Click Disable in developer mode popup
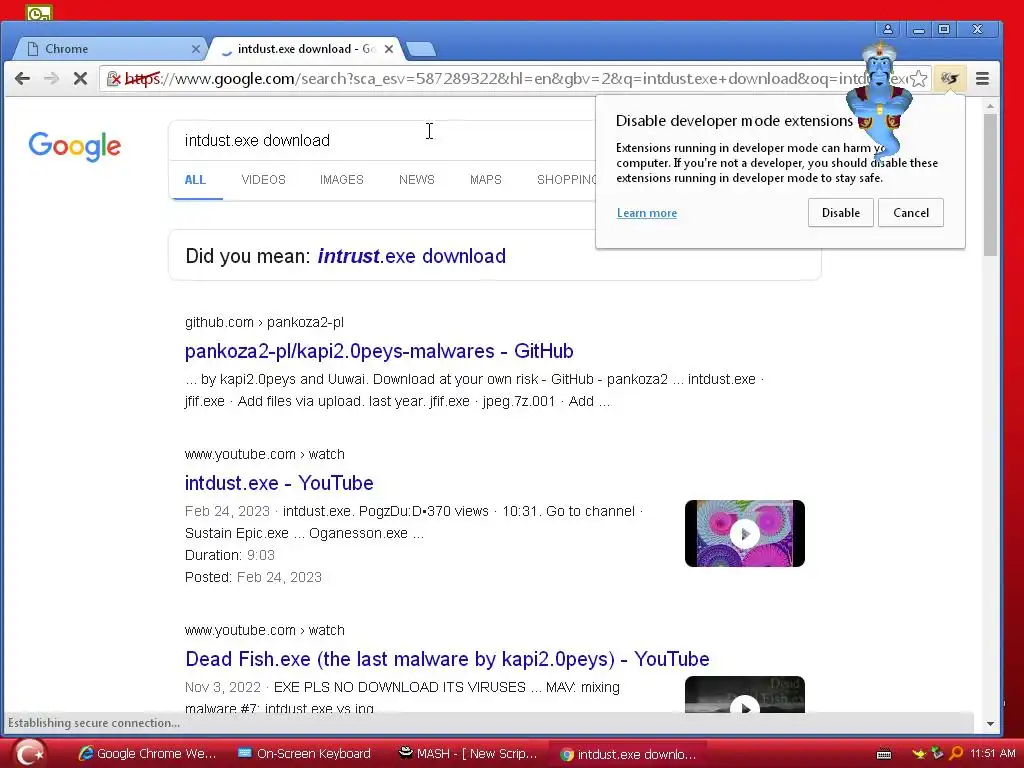This screenshot has height=768, width=1024. pos(840,213)
